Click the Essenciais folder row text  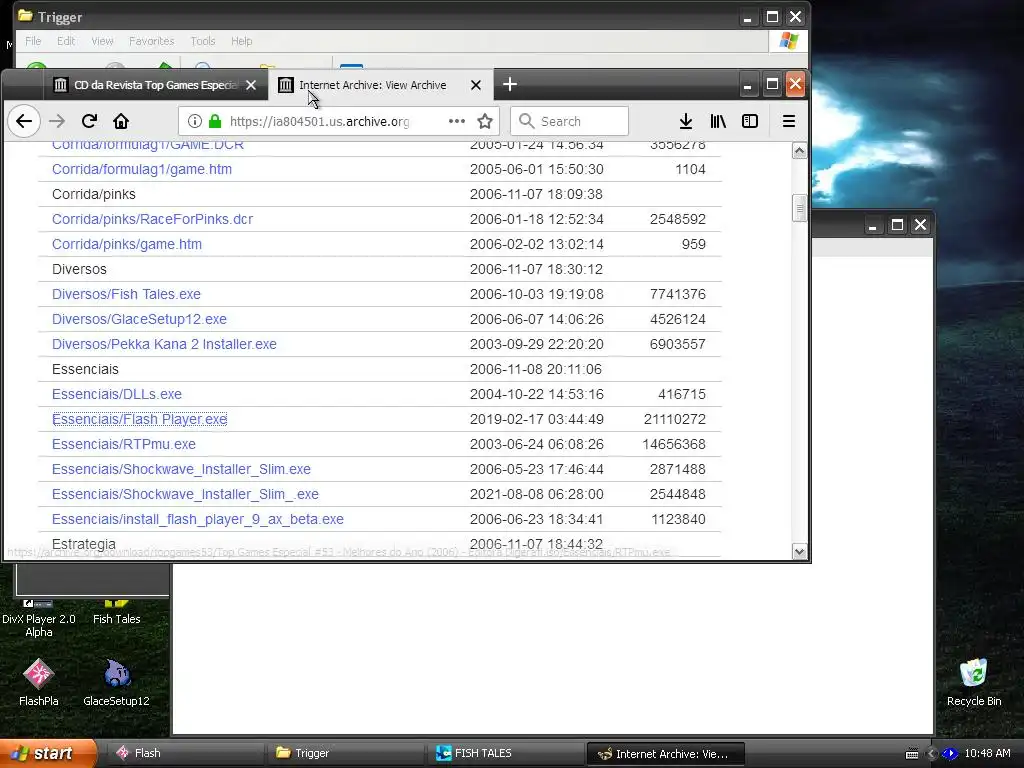[x=85, y=370]
